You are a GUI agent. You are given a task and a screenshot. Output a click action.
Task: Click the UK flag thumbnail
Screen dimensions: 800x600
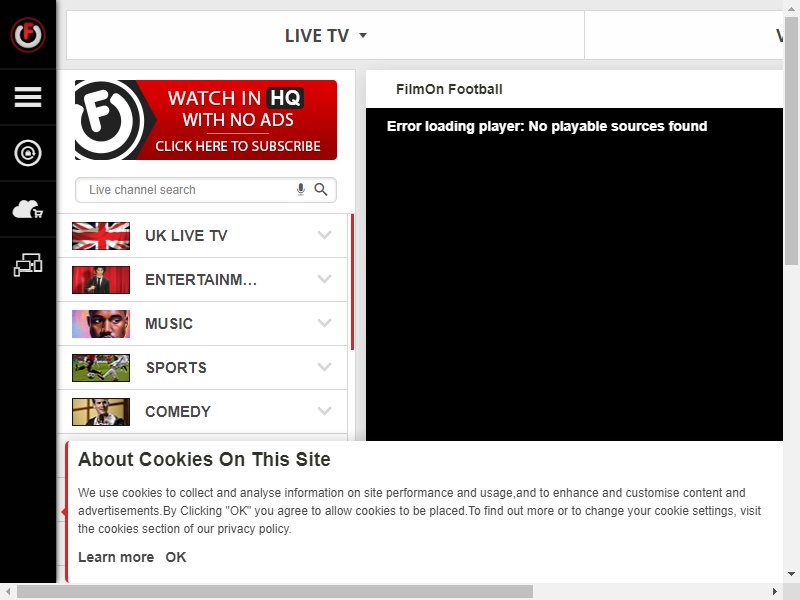[x=101, y=236]
